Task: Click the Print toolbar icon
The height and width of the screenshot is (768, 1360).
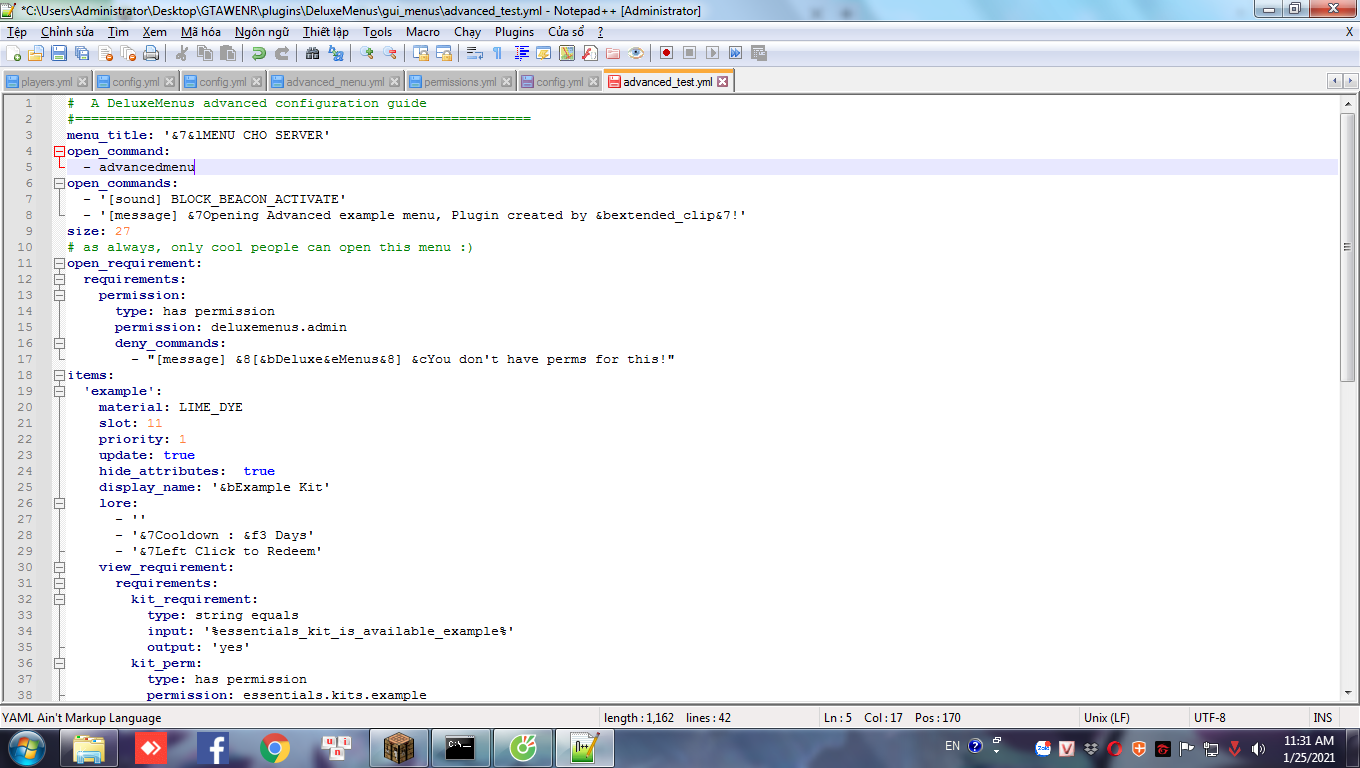Action: click(151, 53)
